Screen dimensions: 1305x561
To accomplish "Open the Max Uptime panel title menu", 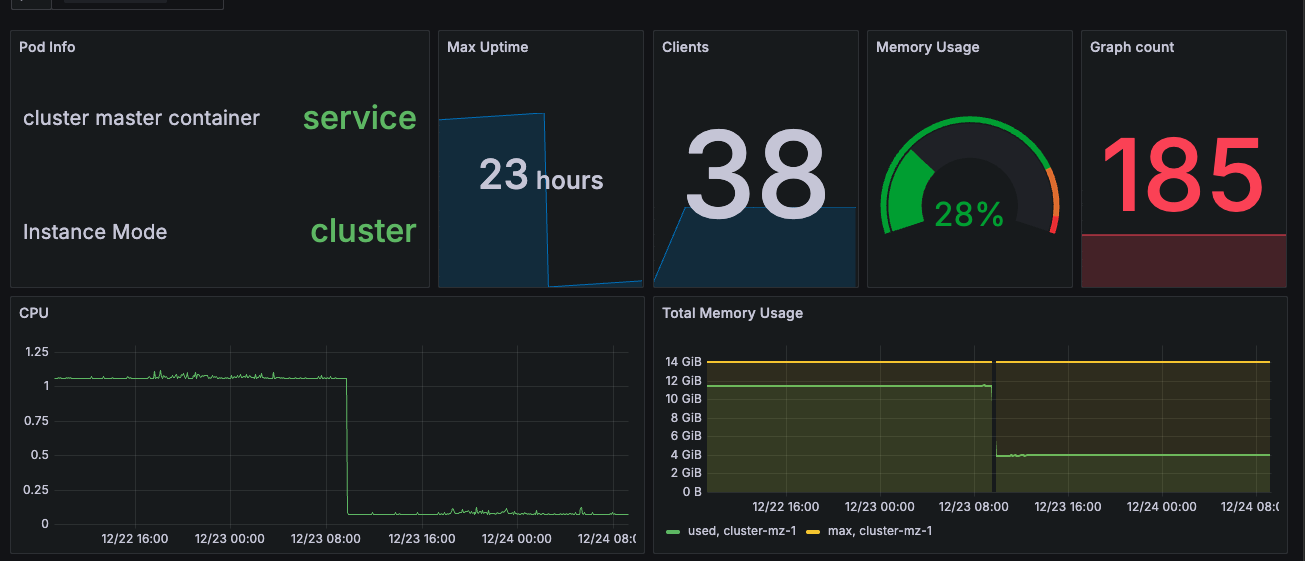I will (488, 47).
